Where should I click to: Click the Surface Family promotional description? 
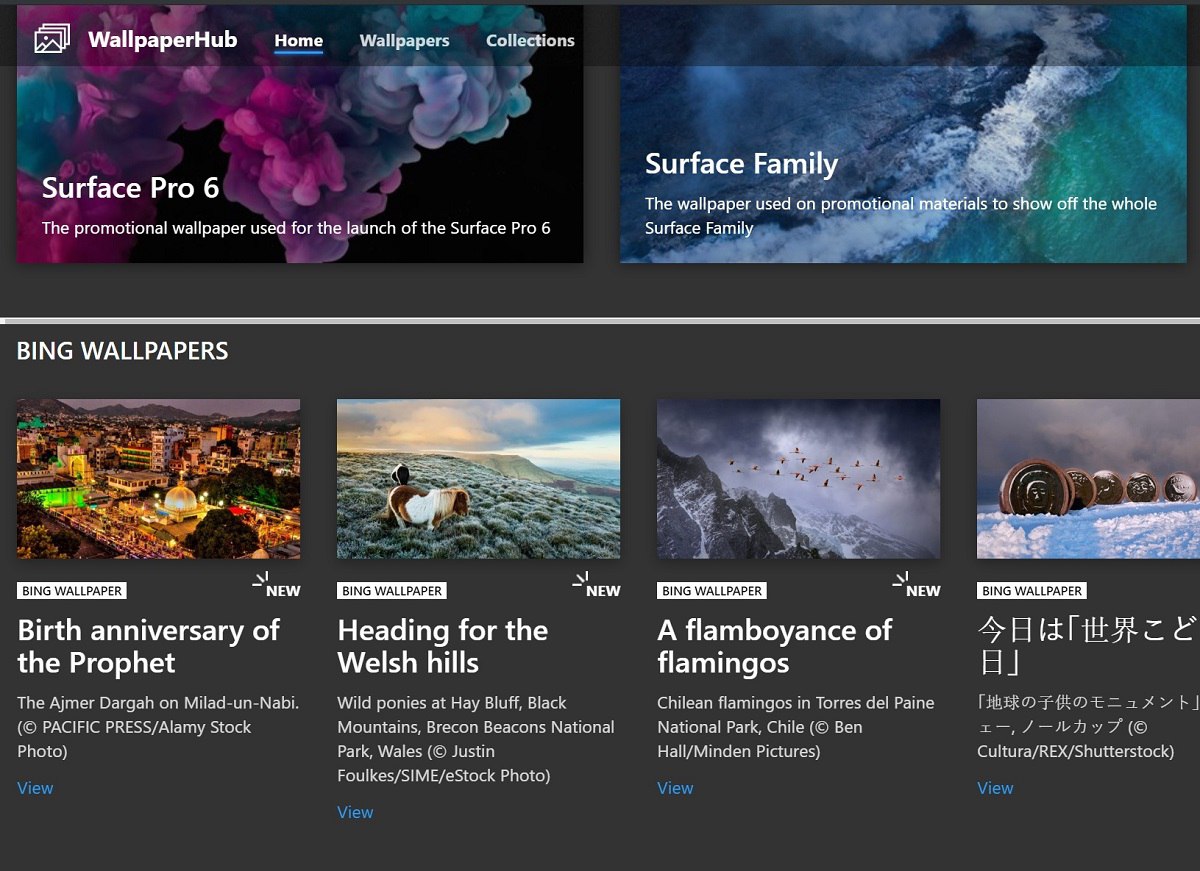901,216
